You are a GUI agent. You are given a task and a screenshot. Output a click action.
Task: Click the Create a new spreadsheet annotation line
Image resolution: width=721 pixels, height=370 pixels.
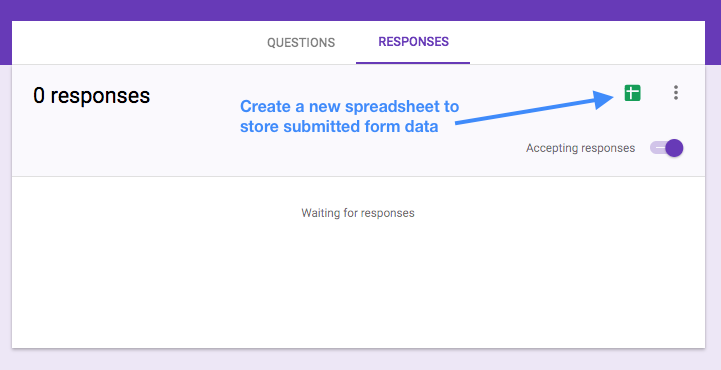349,107
